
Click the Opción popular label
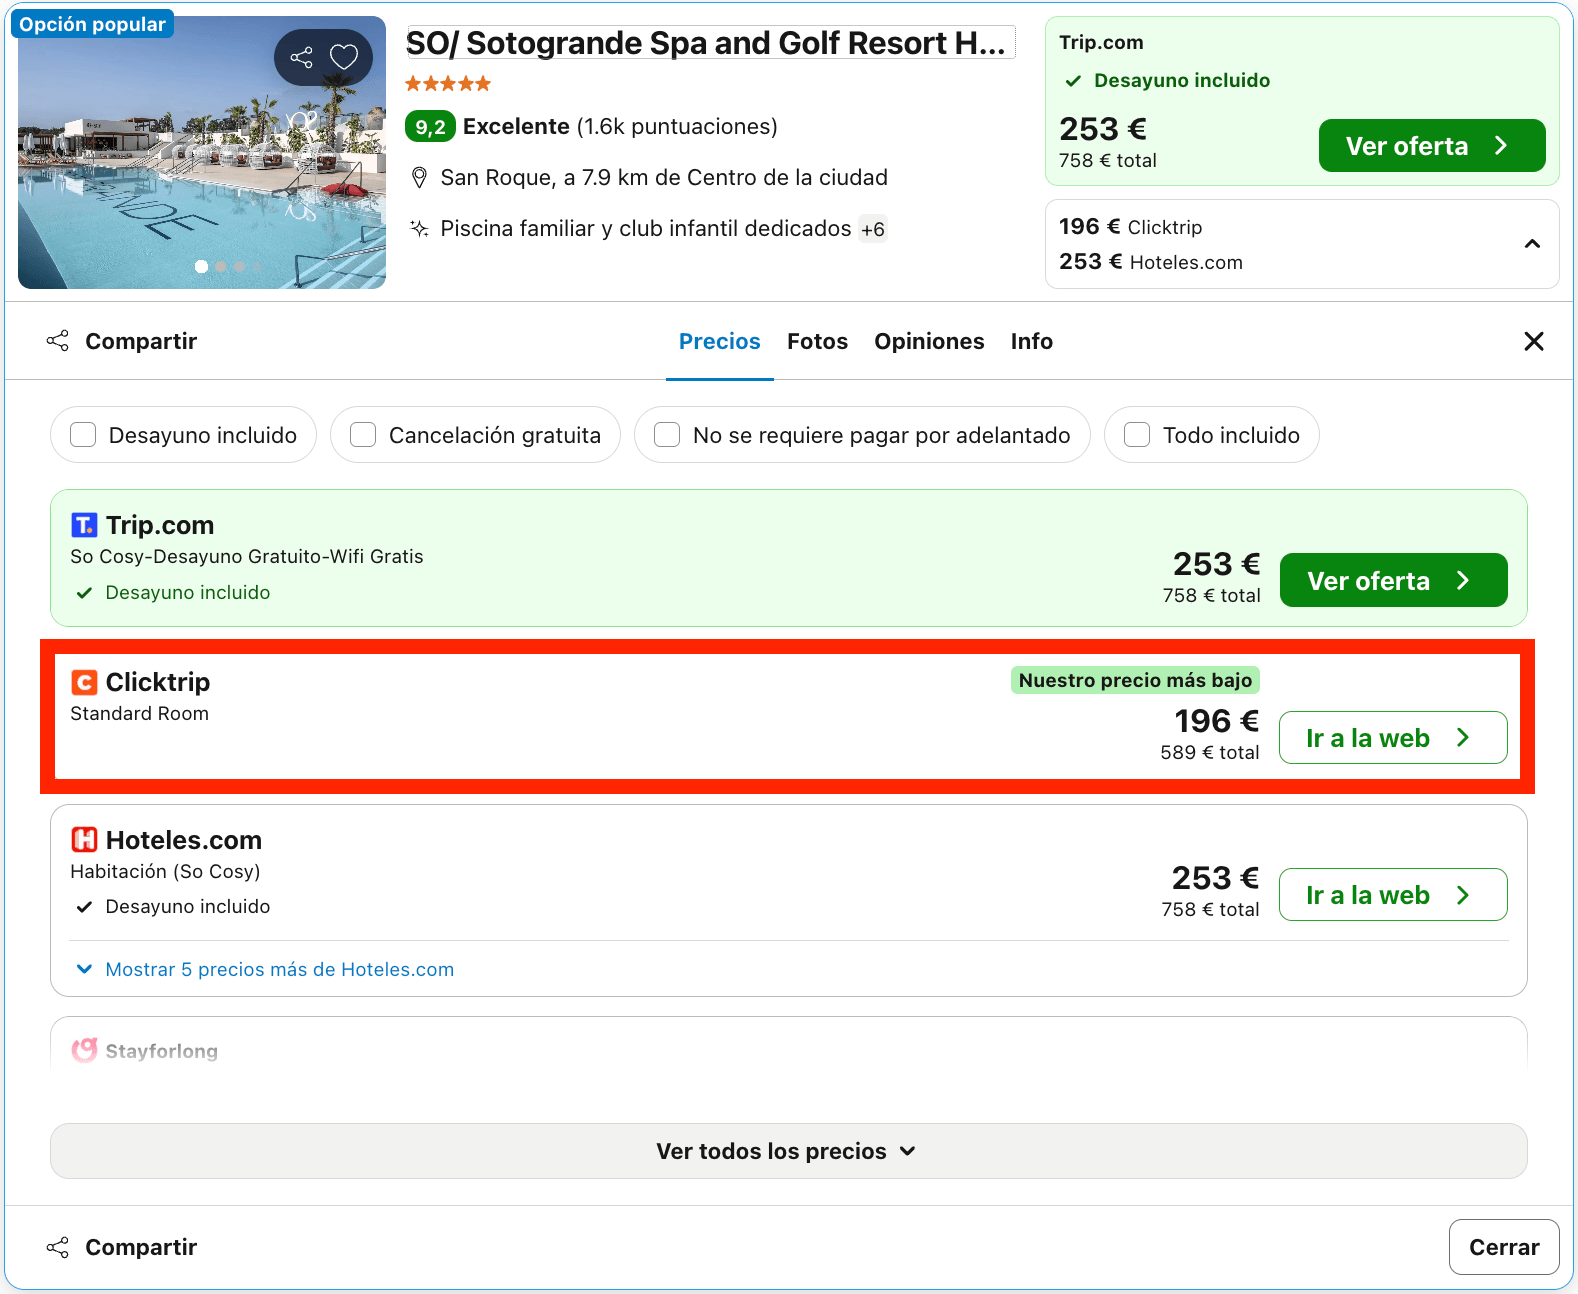point(92,24)
